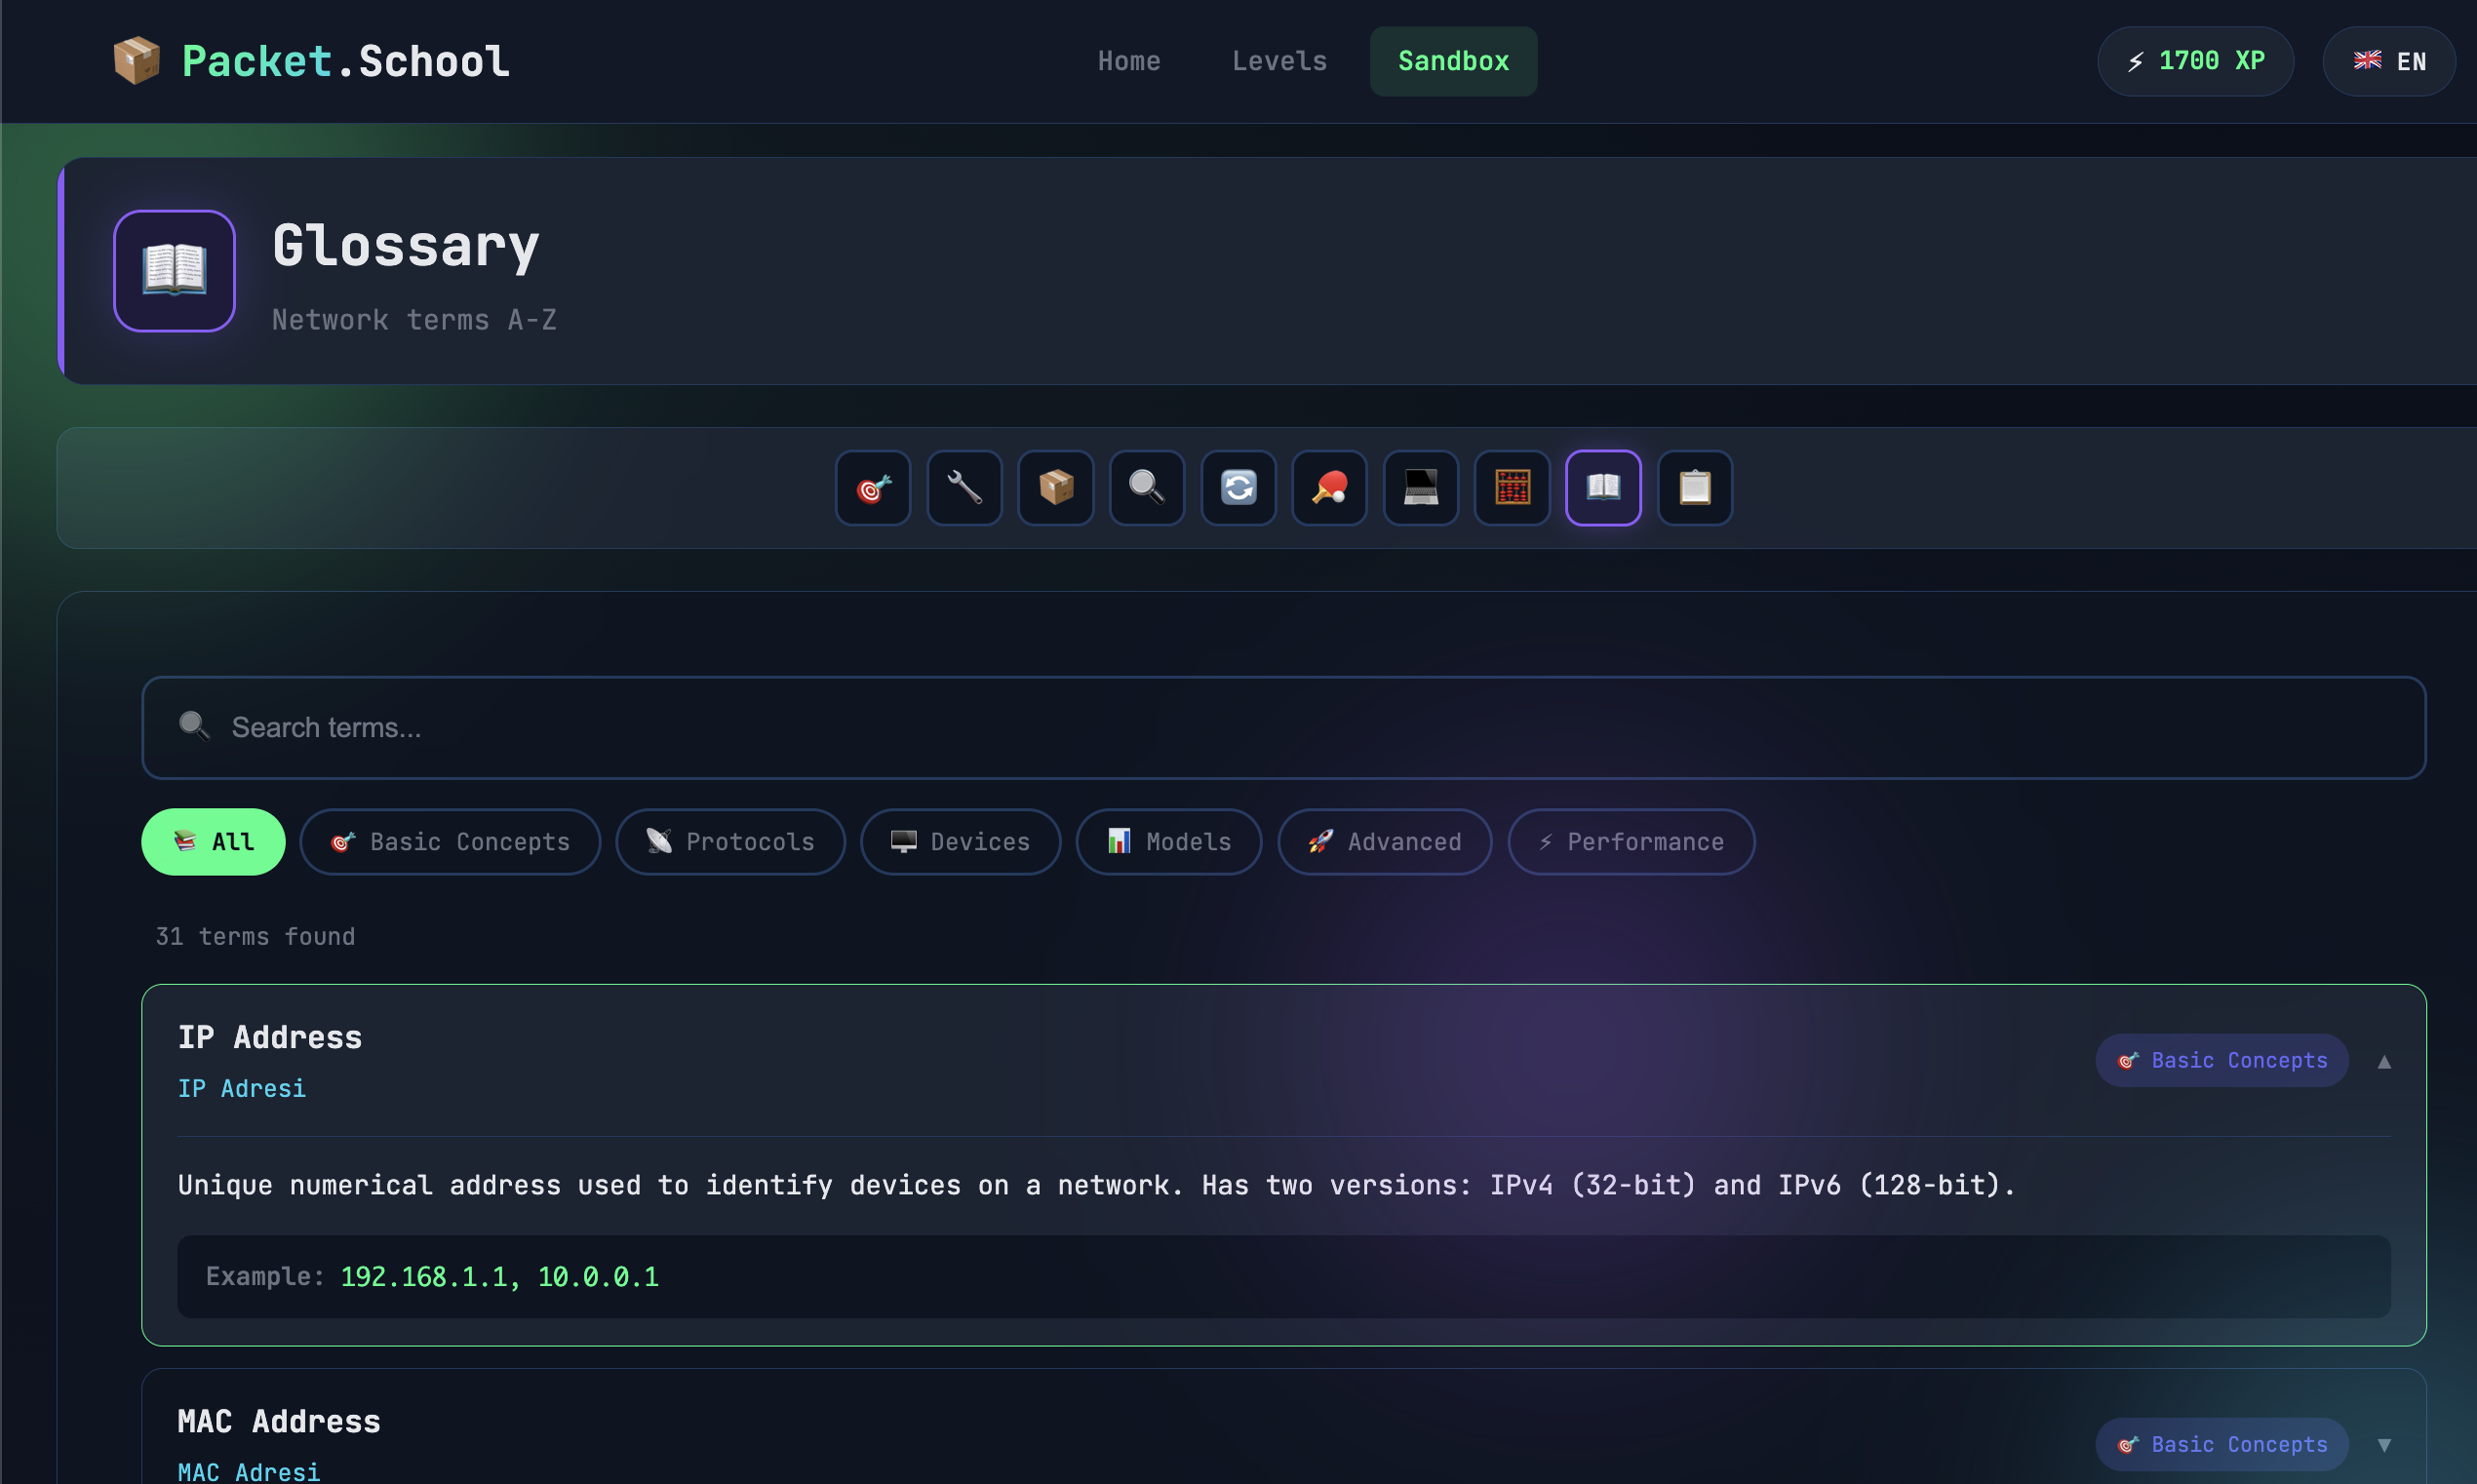Click the Search terms input field
2477x1484 pixels.
pyautogui.click(x=1283, y=728)
